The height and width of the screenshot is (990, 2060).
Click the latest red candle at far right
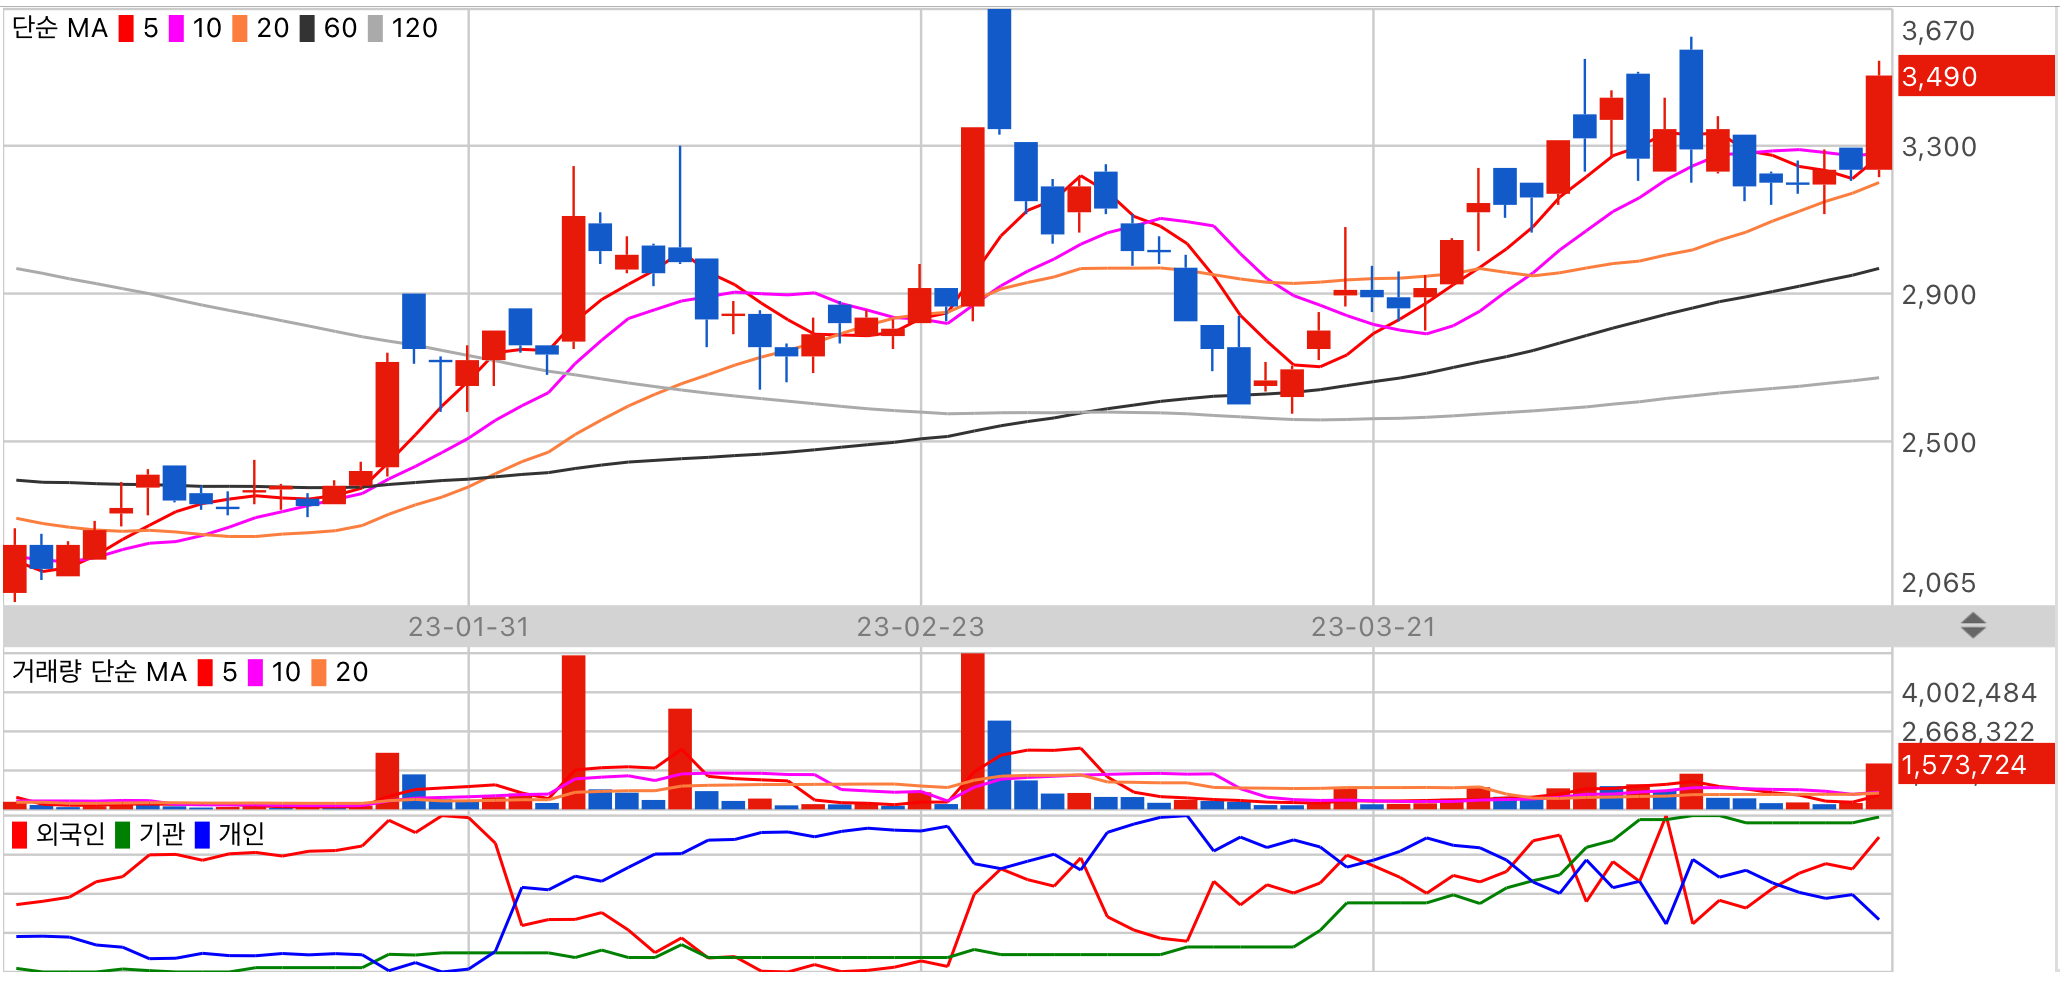pos(1878,122)
